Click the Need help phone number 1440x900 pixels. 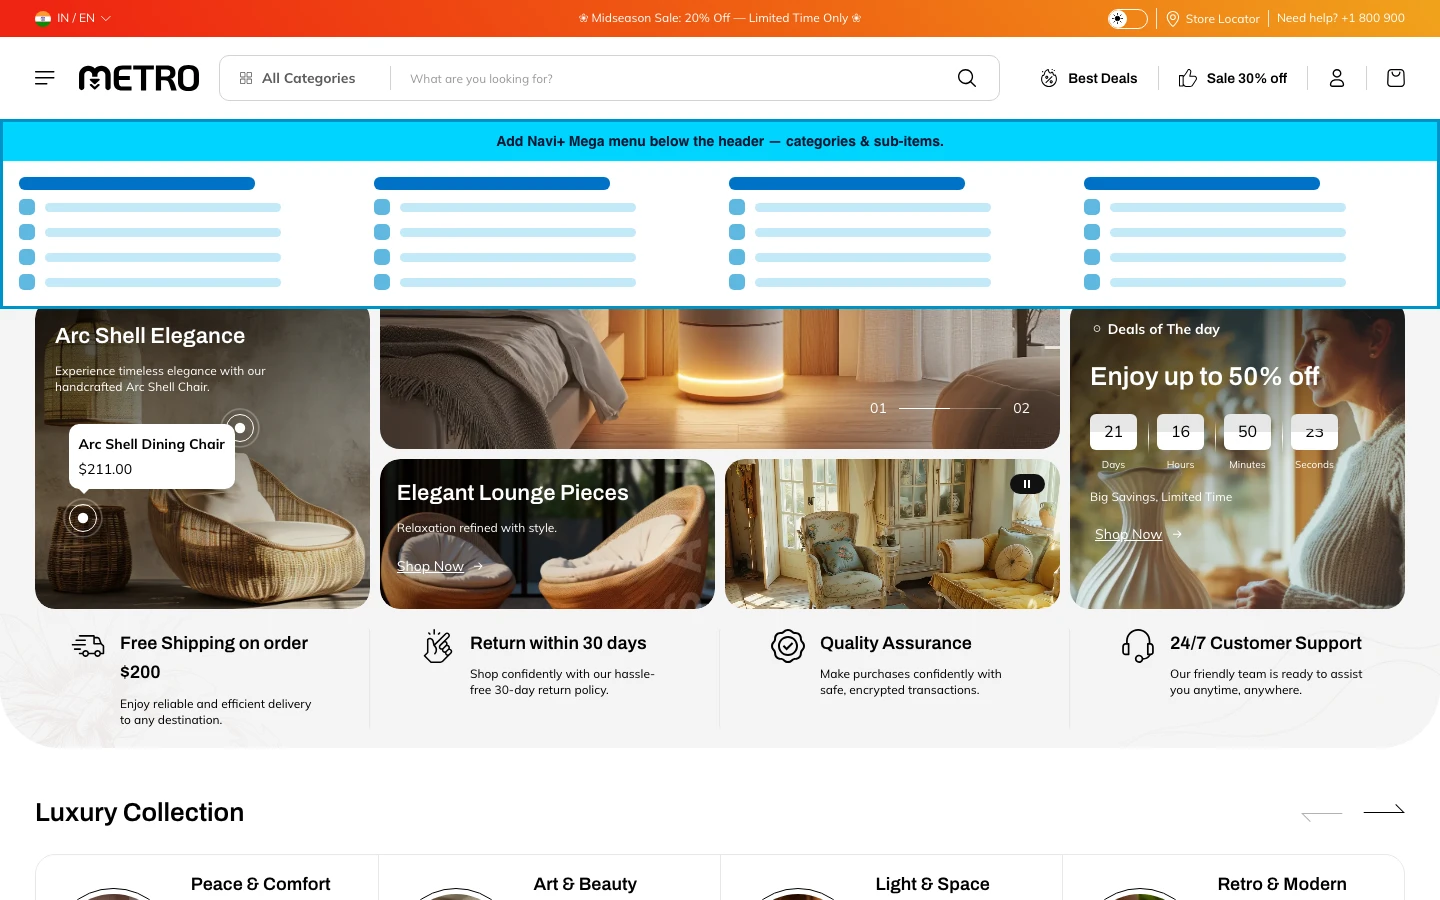(1340, 18)
